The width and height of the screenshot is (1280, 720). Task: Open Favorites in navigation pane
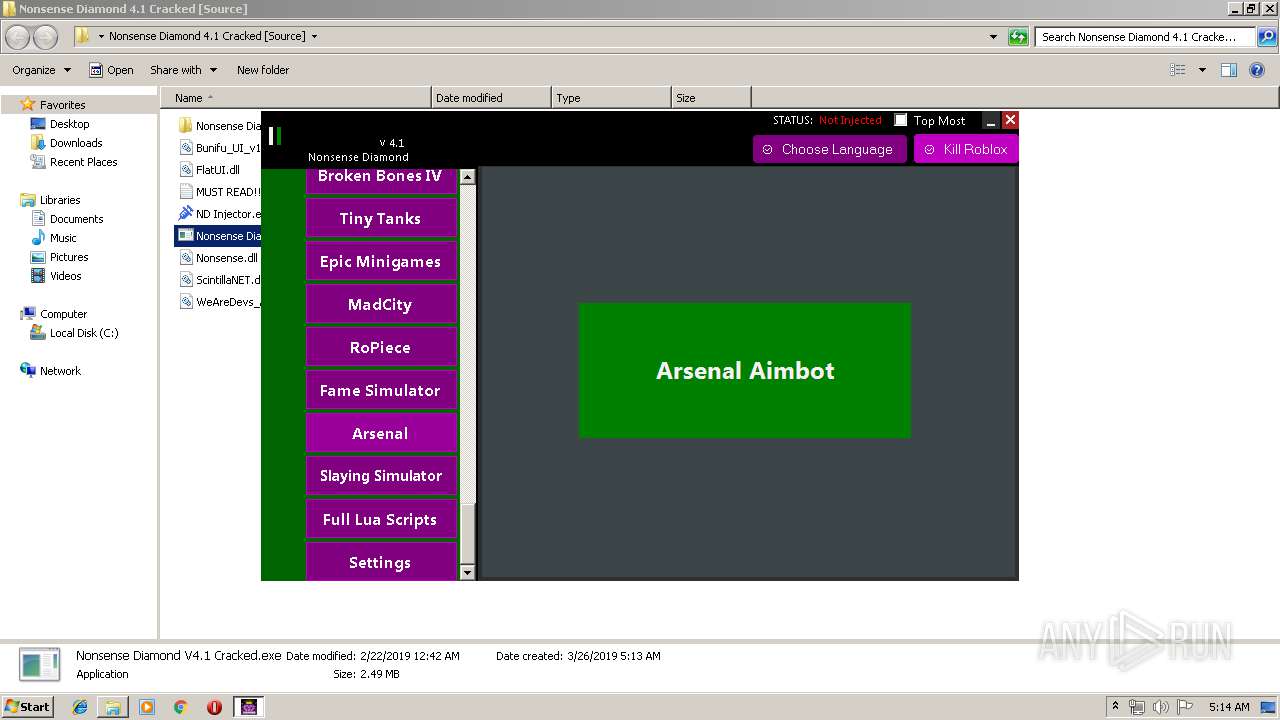tap(62, 104)
